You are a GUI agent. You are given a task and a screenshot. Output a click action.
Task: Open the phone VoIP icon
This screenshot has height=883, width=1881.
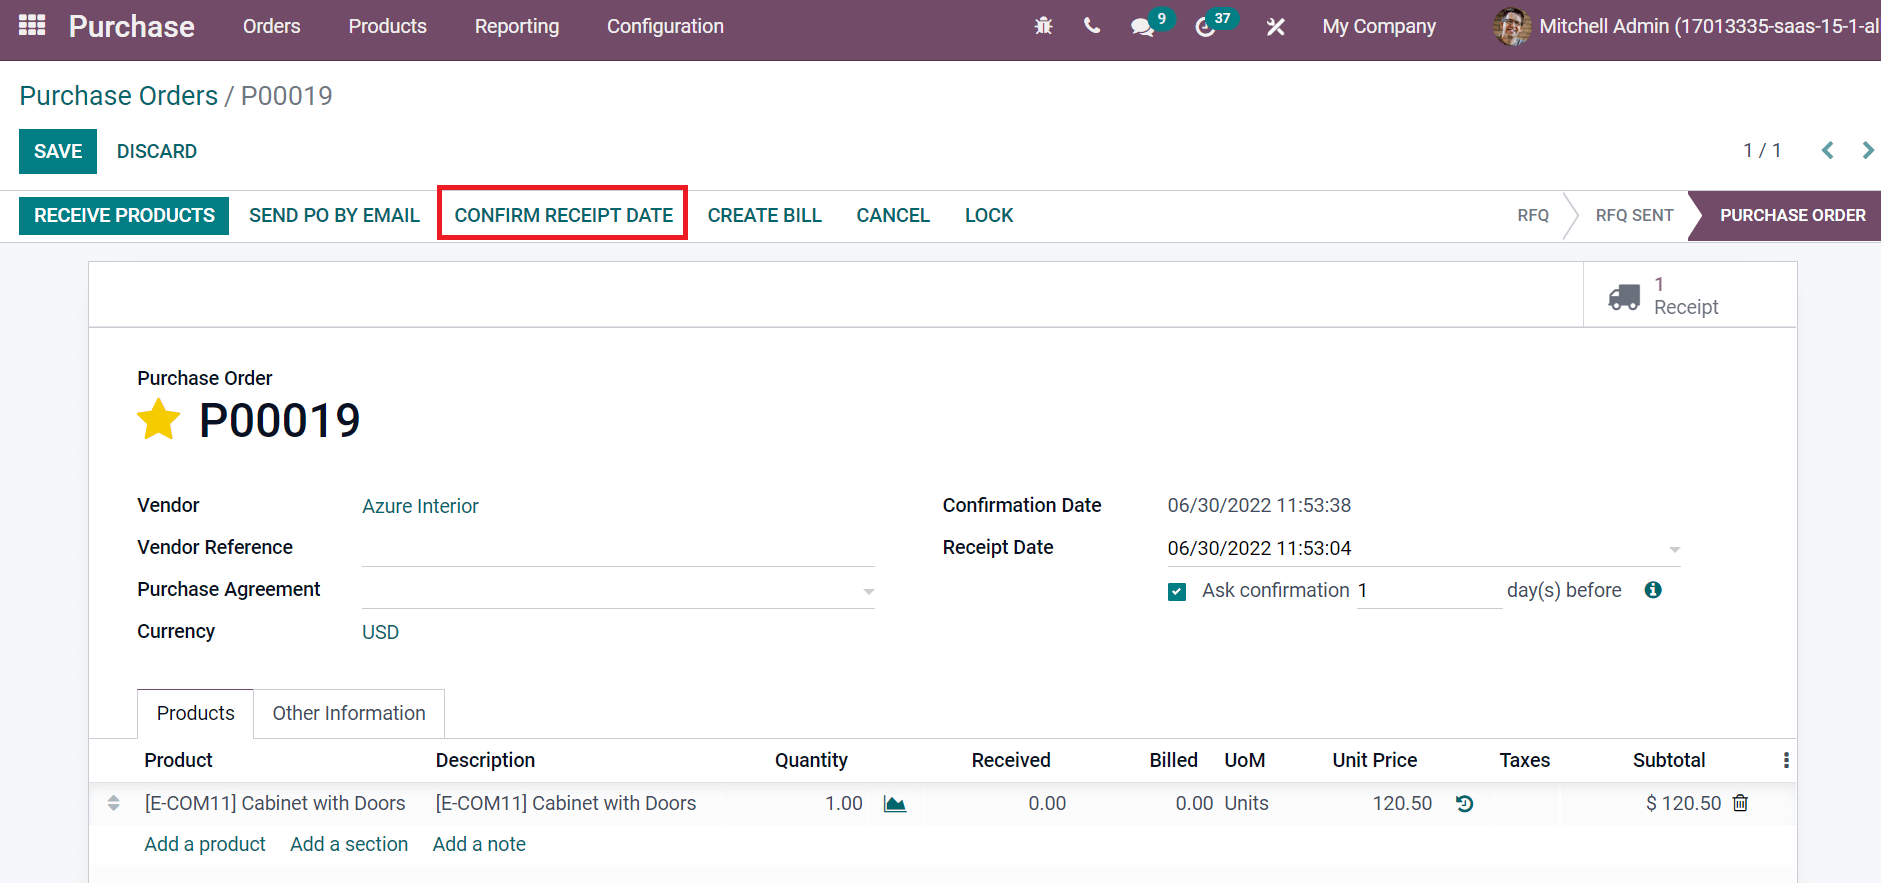(1092, 26)
